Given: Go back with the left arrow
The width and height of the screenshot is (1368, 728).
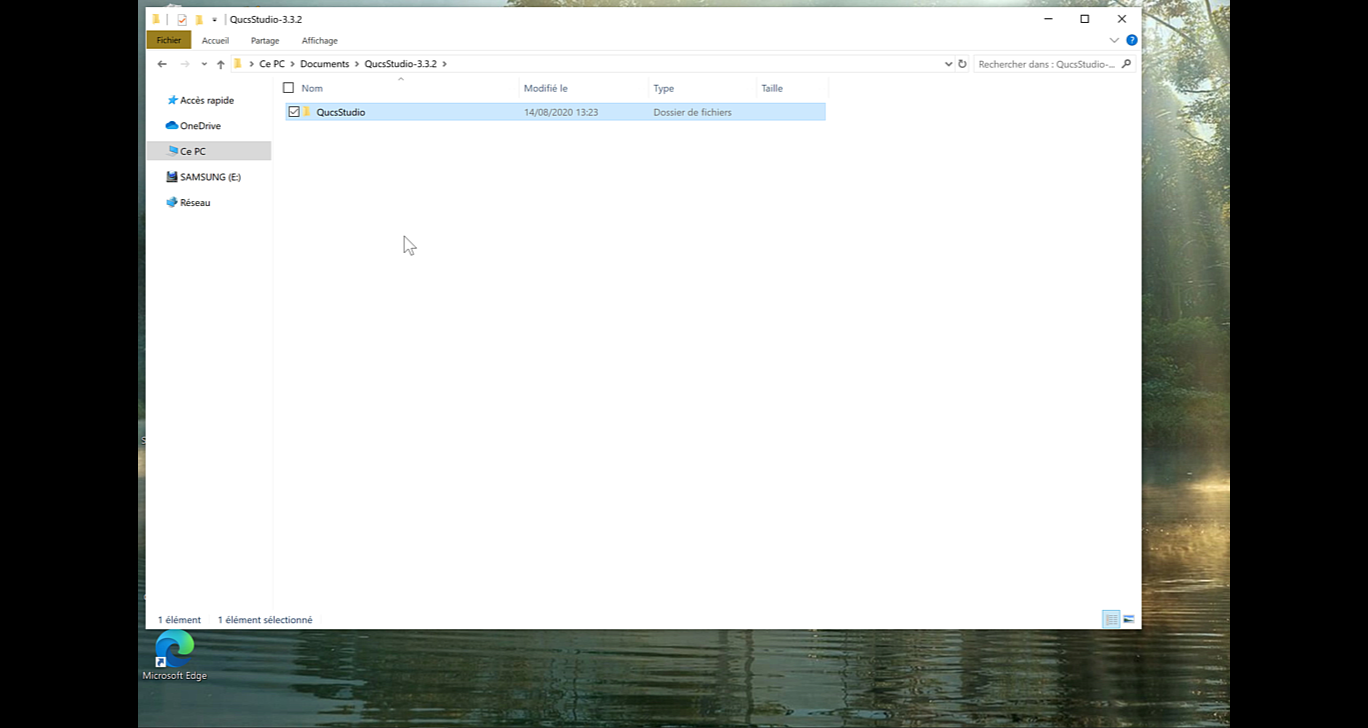Looking at the screenshot, I should [x=162, y=64].
